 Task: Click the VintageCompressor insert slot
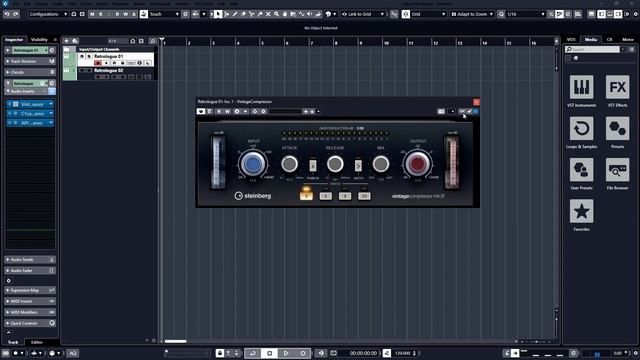(x=30, y=104)
